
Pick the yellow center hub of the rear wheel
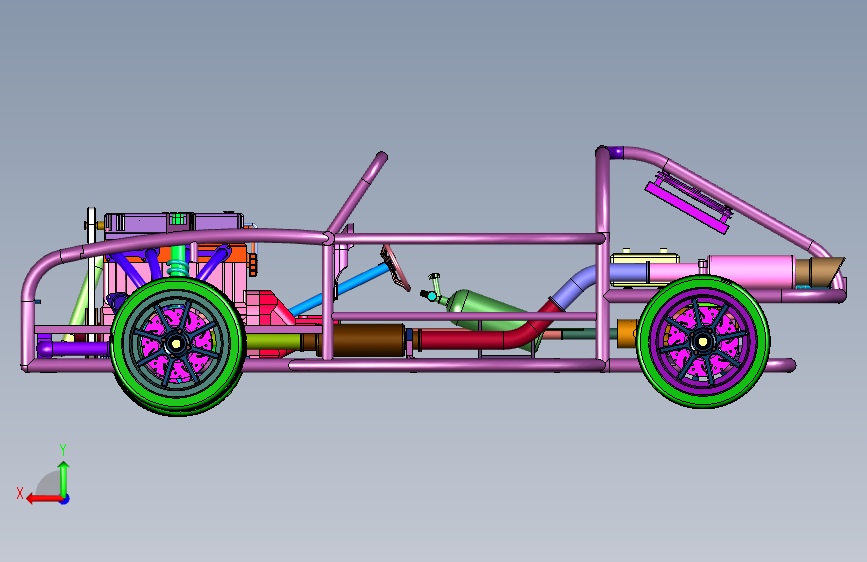coord(703,341)
